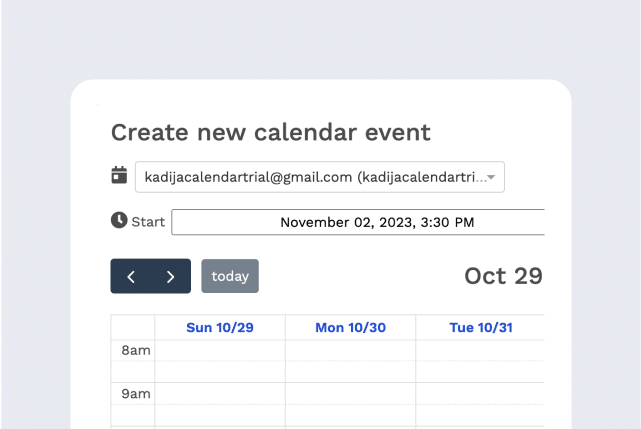
Task: Click the dropdown arrow on calendar selector
Action: pos(491,177)
